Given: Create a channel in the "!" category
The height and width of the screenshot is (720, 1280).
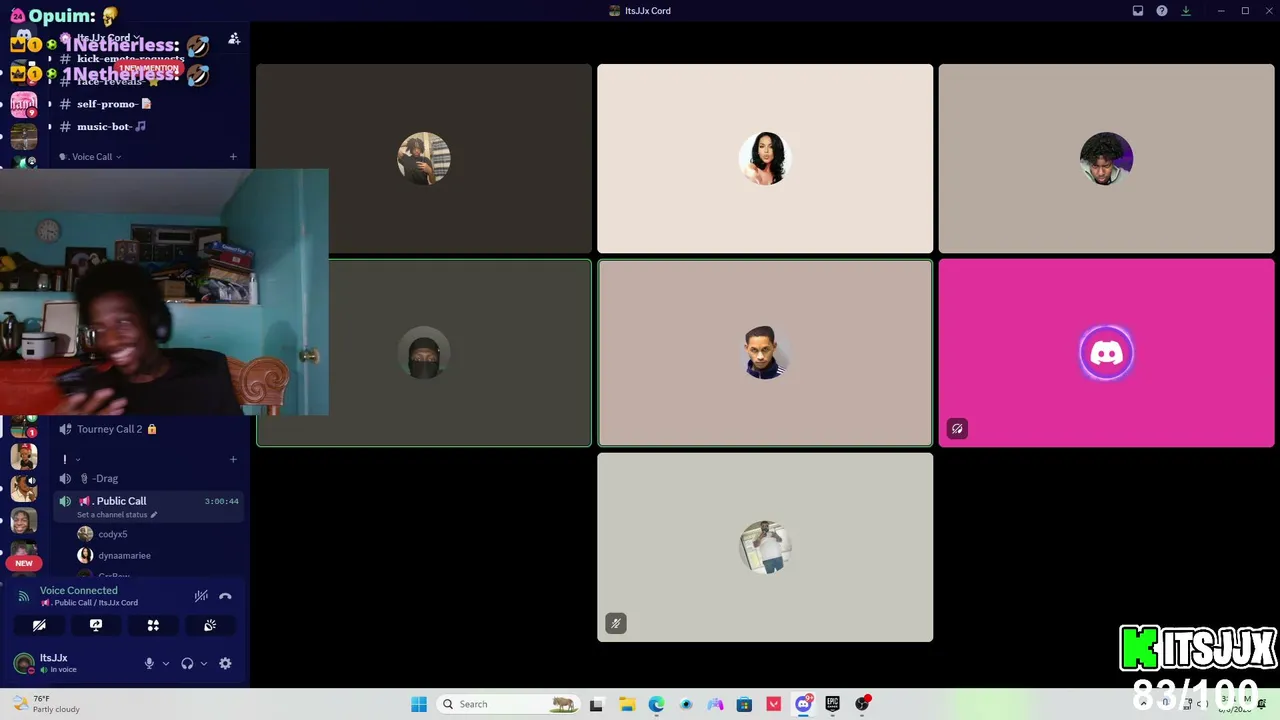Looking at the screenshot, I should pos(233,459).
